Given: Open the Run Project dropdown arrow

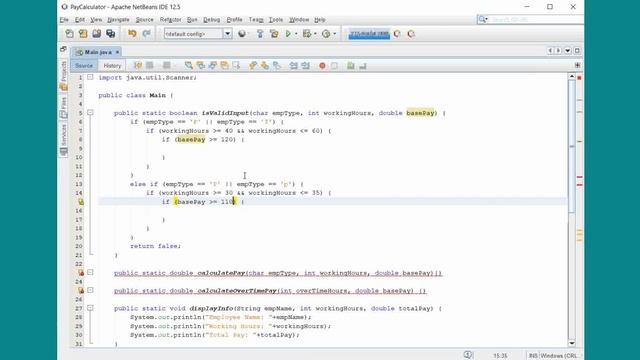Looking at the screenshot, I should tap(296, 34).
